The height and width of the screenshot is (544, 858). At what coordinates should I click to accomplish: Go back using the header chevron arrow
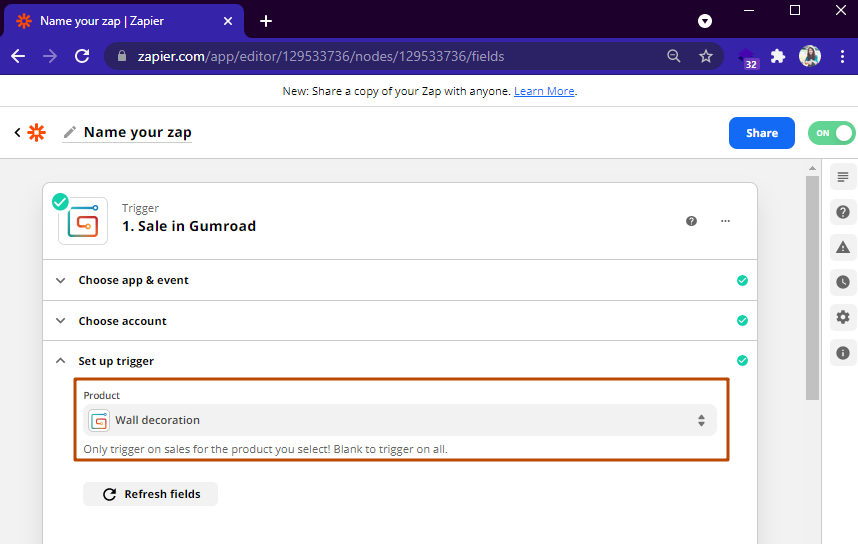coord(18,132)
